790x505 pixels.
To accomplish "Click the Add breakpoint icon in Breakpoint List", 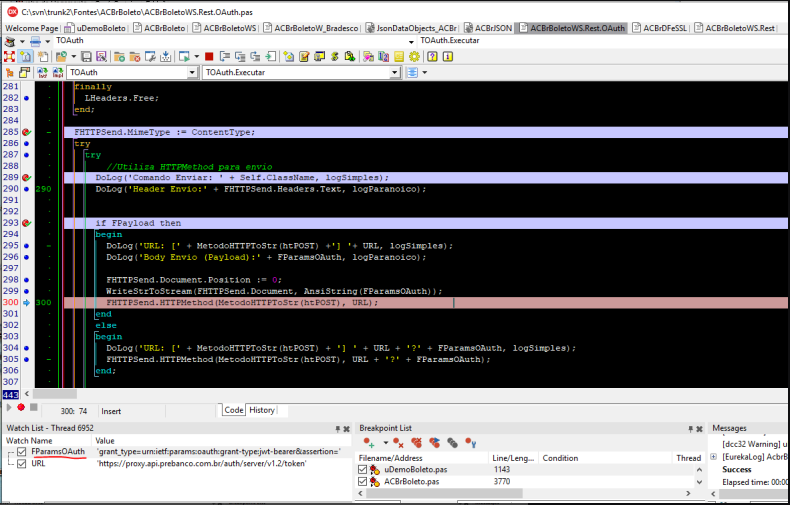I will point(369,443).
